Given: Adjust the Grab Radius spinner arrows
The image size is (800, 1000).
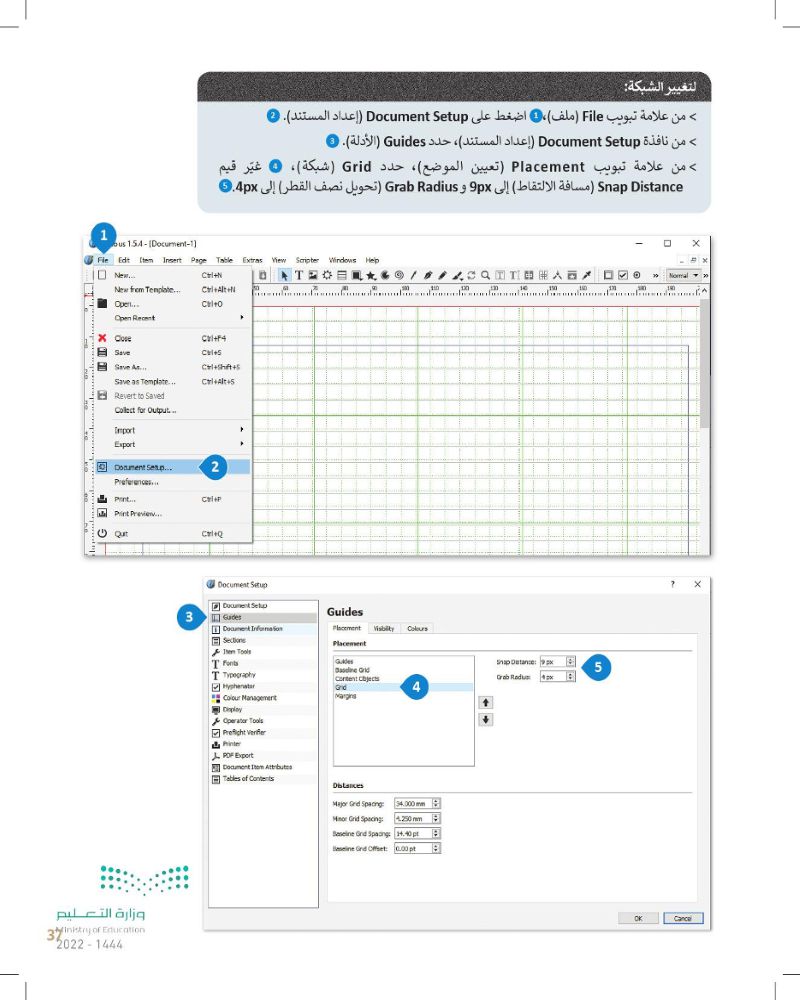Looking at the screenshot, I should (570, 677).
